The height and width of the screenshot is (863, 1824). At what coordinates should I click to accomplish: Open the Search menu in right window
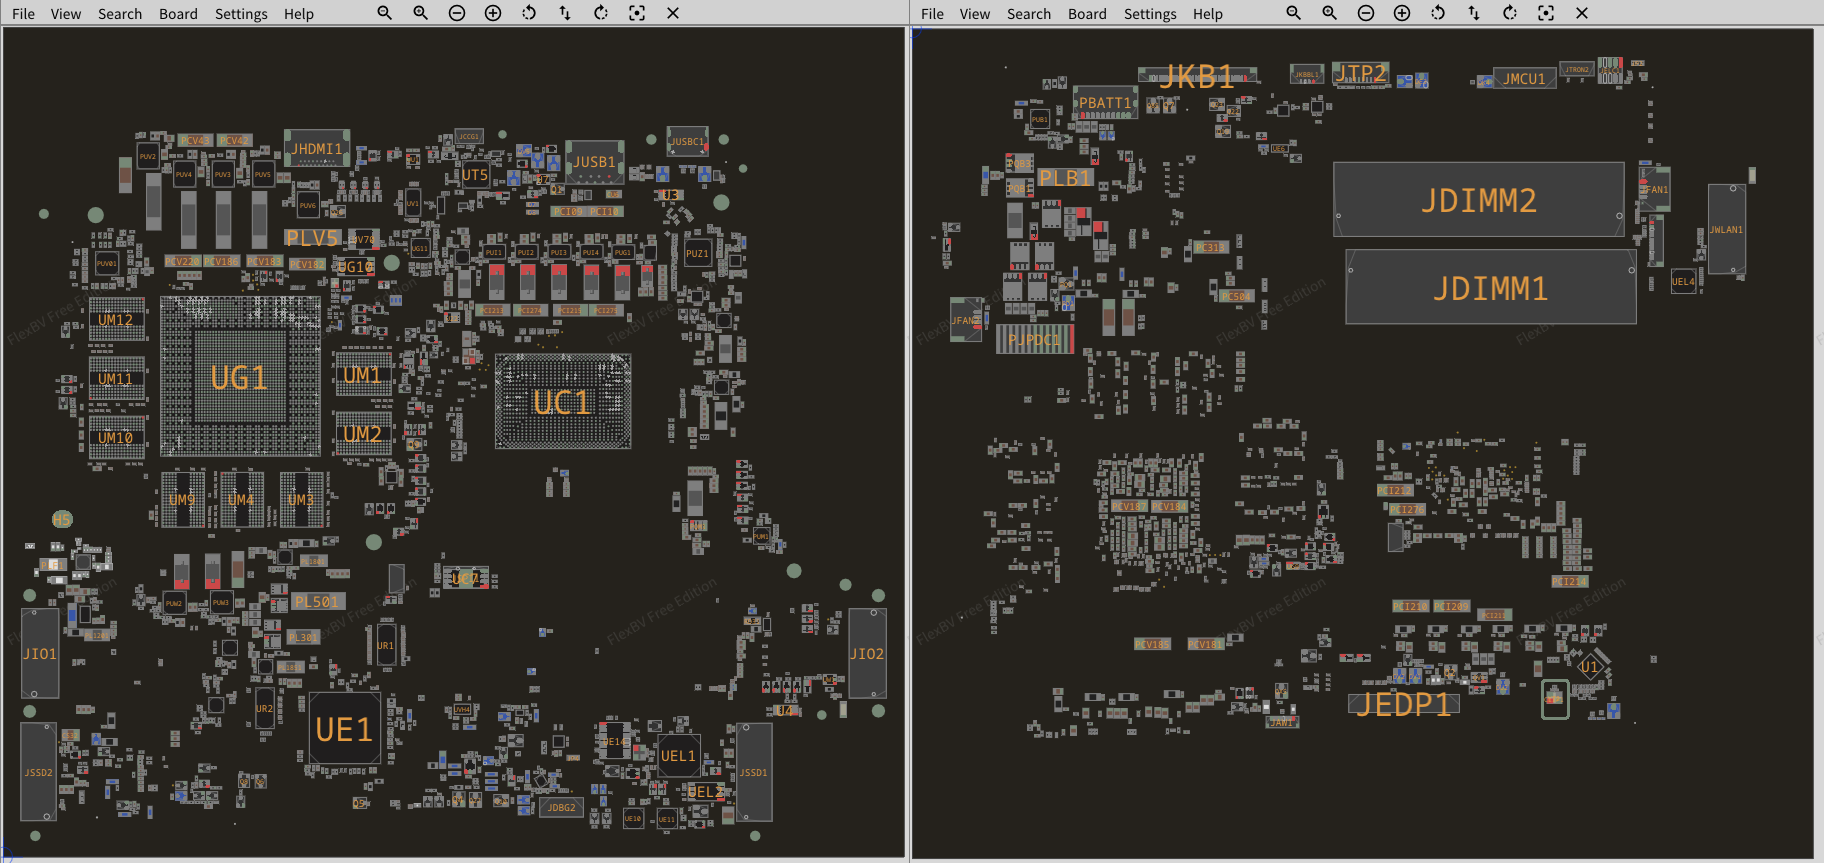click(x=1029, y=14)
